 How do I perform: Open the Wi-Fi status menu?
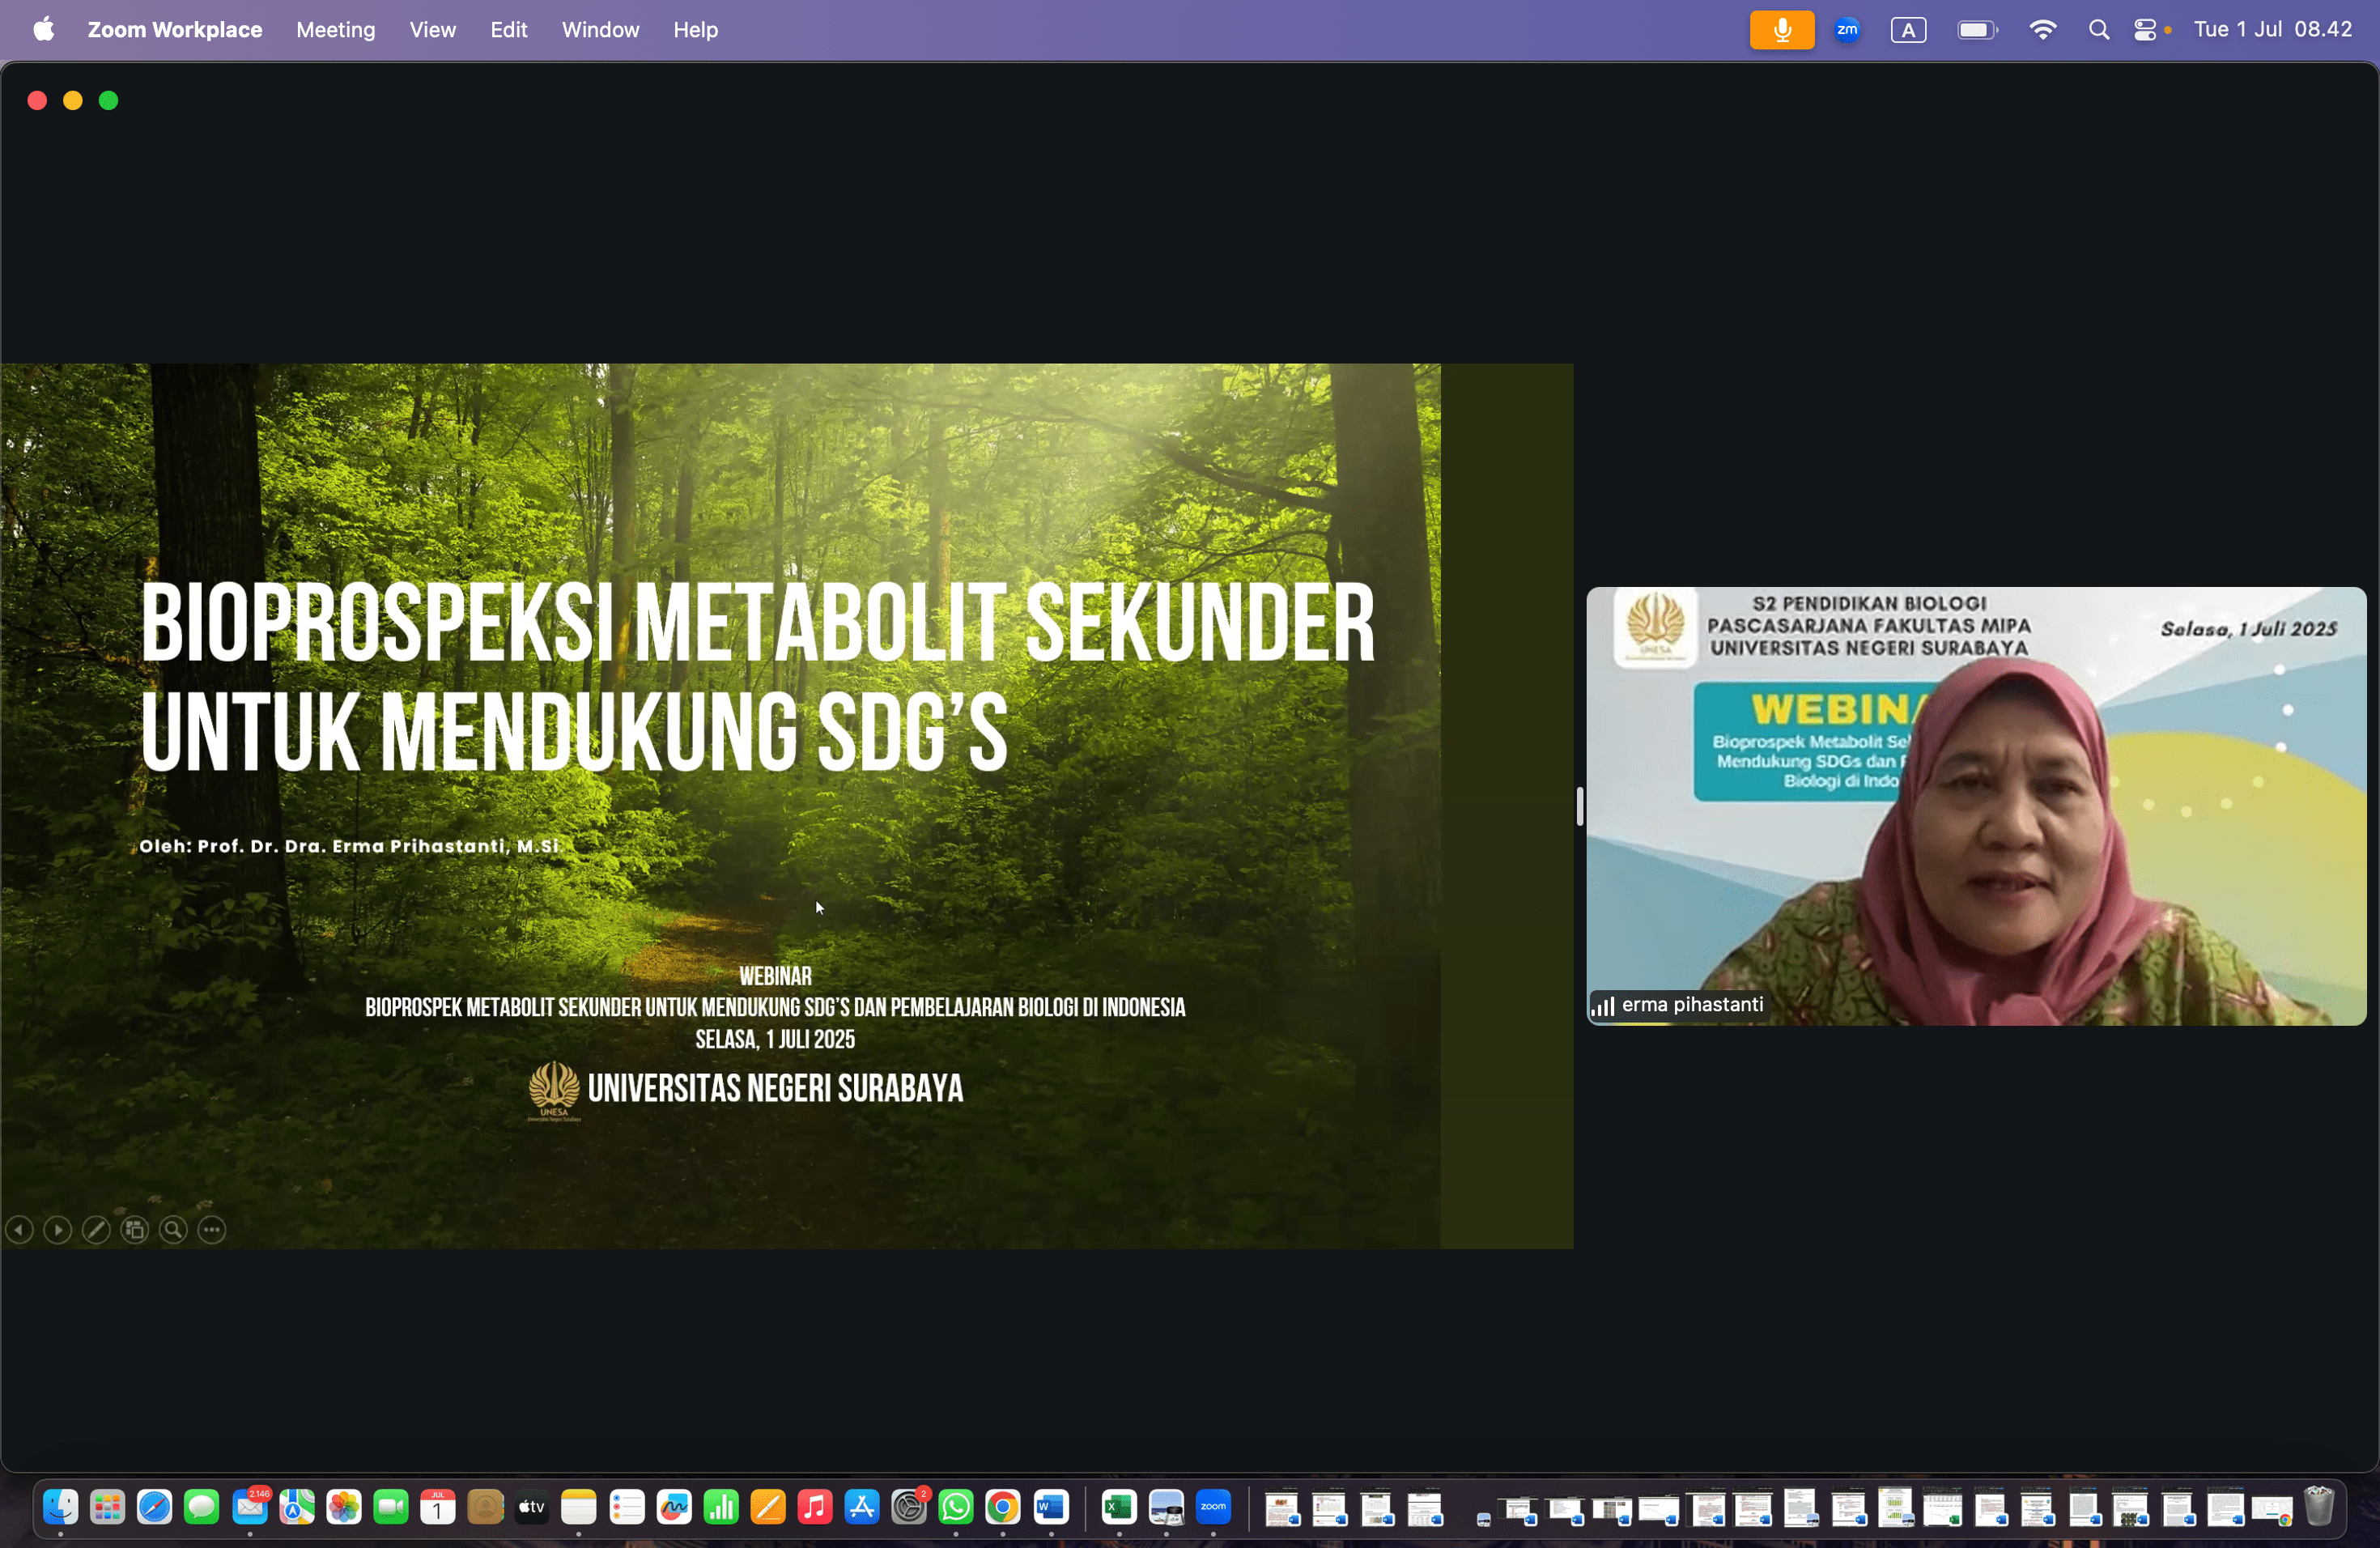pos(2042,30)
